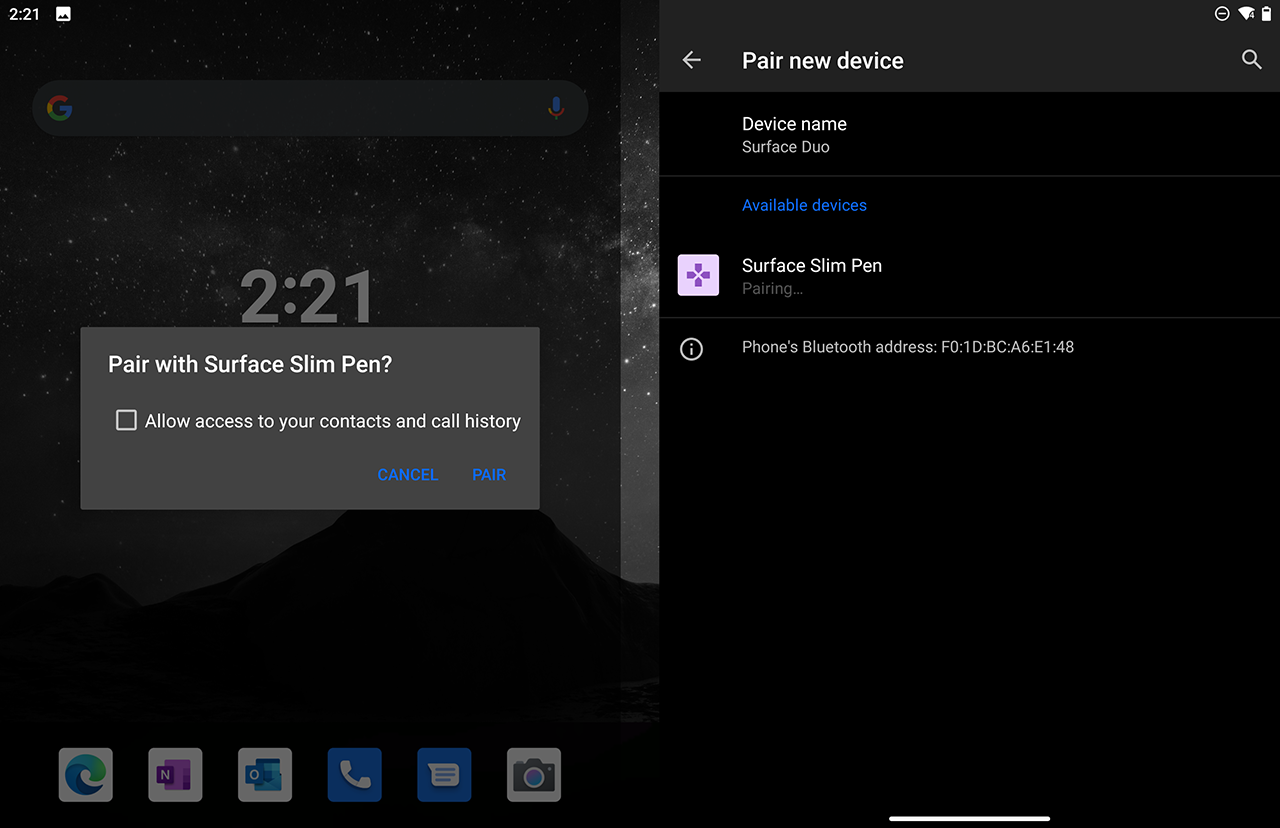1280x828 pixels.
Task: Tap the status bar time 2:21
Action: point(24,14)
